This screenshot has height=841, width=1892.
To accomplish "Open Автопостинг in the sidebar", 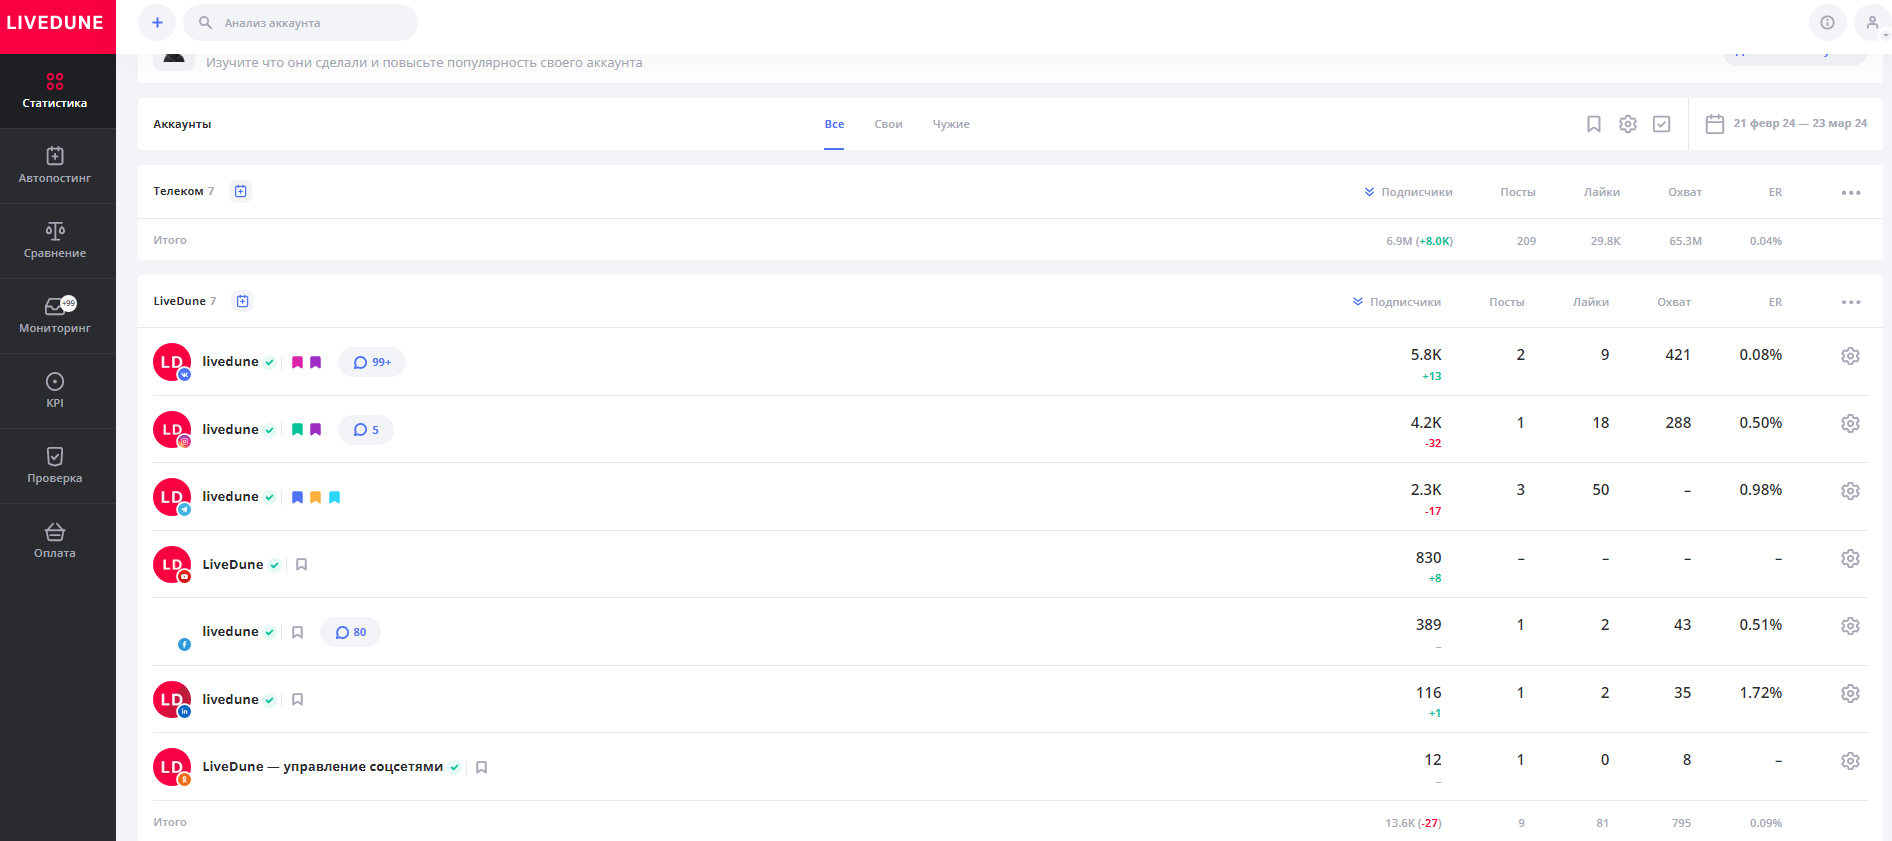I will tap(55, 165).
